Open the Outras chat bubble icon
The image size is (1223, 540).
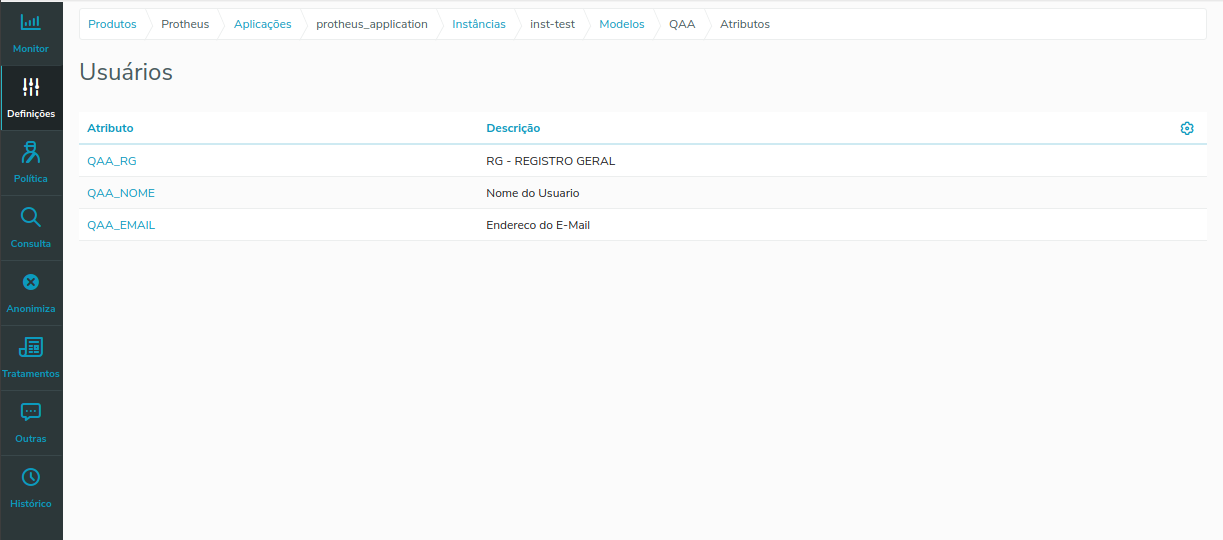31,412
